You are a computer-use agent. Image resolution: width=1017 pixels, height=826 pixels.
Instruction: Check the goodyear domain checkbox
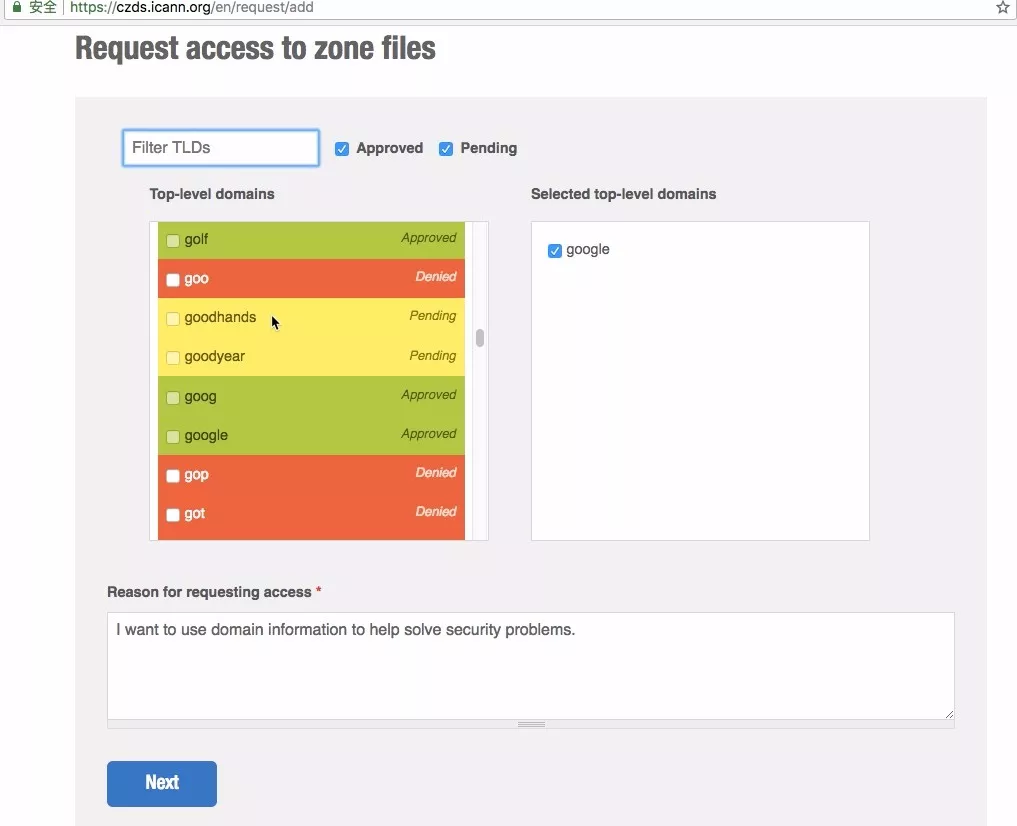[x=173, y=358]
